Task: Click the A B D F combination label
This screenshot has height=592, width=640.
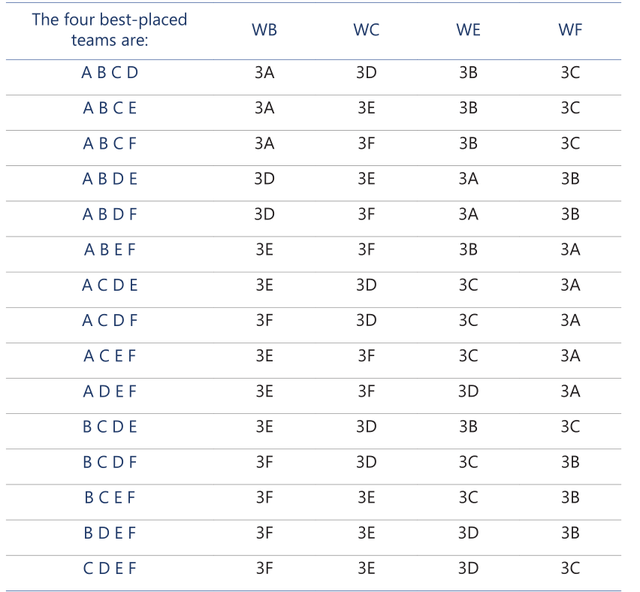Action: pyautogui.click(x=110, y=214)
